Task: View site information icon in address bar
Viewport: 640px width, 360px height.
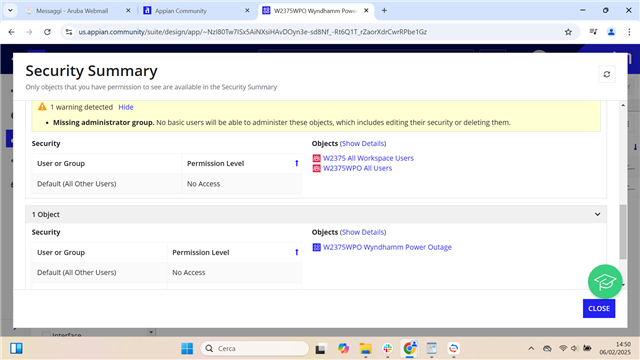Action: [69, 32]
